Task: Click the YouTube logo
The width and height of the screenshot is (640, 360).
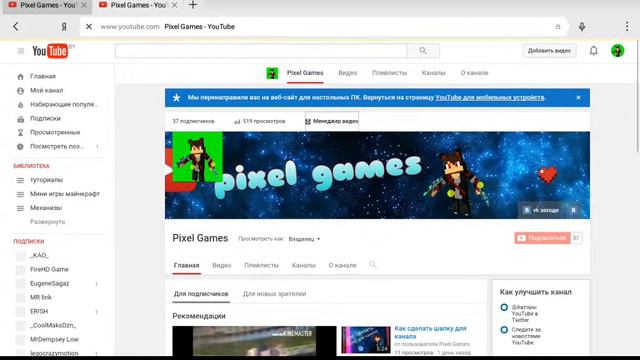Action: pyautogui.click(x=50, y=51)
